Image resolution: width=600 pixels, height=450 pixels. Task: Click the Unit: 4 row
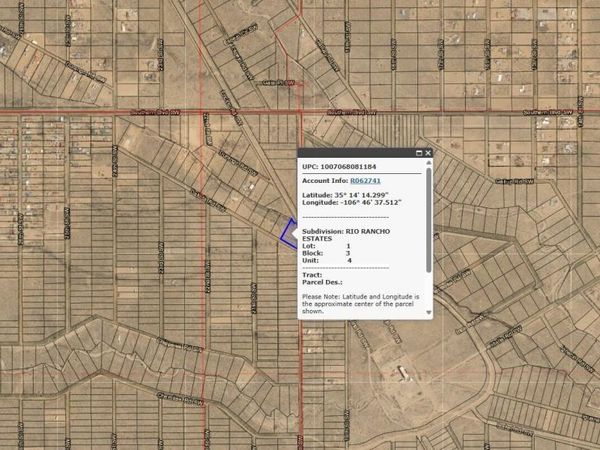[327, 261]
